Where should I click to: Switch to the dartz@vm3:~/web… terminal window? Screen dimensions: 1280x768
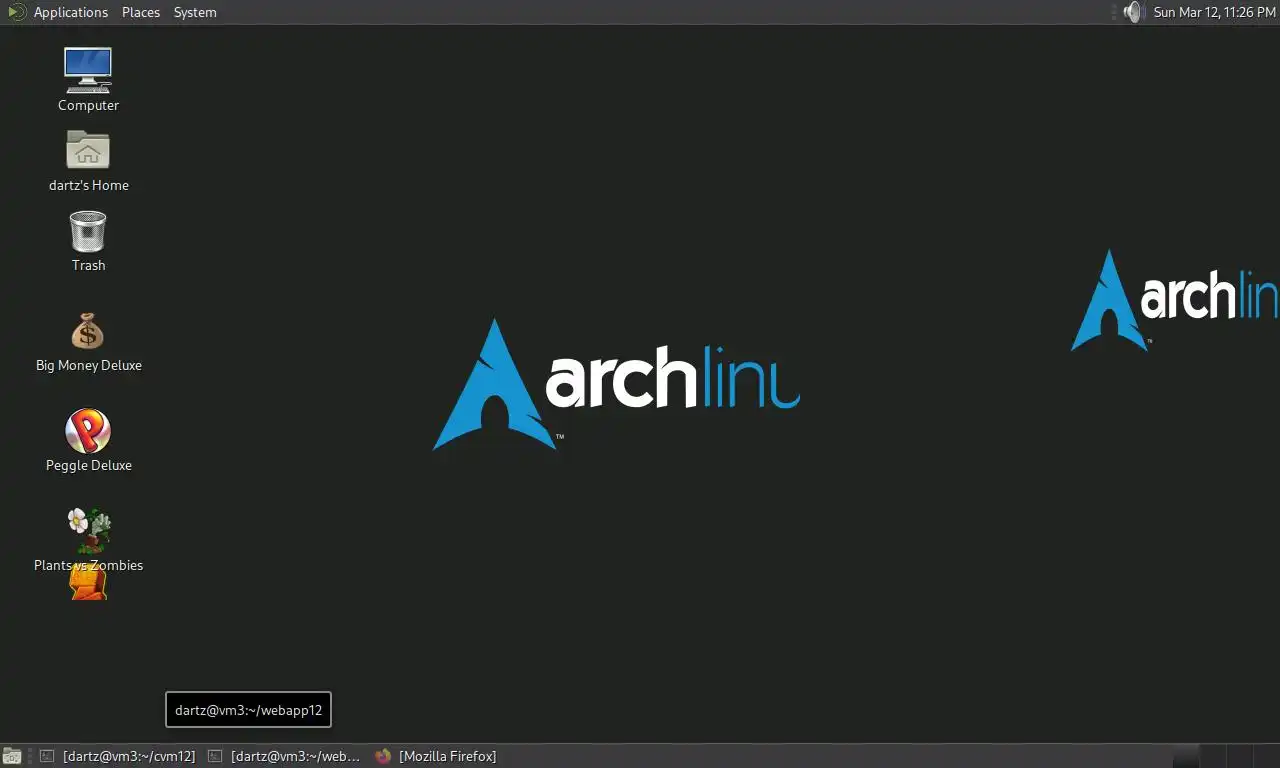click(x=285, y=756)
